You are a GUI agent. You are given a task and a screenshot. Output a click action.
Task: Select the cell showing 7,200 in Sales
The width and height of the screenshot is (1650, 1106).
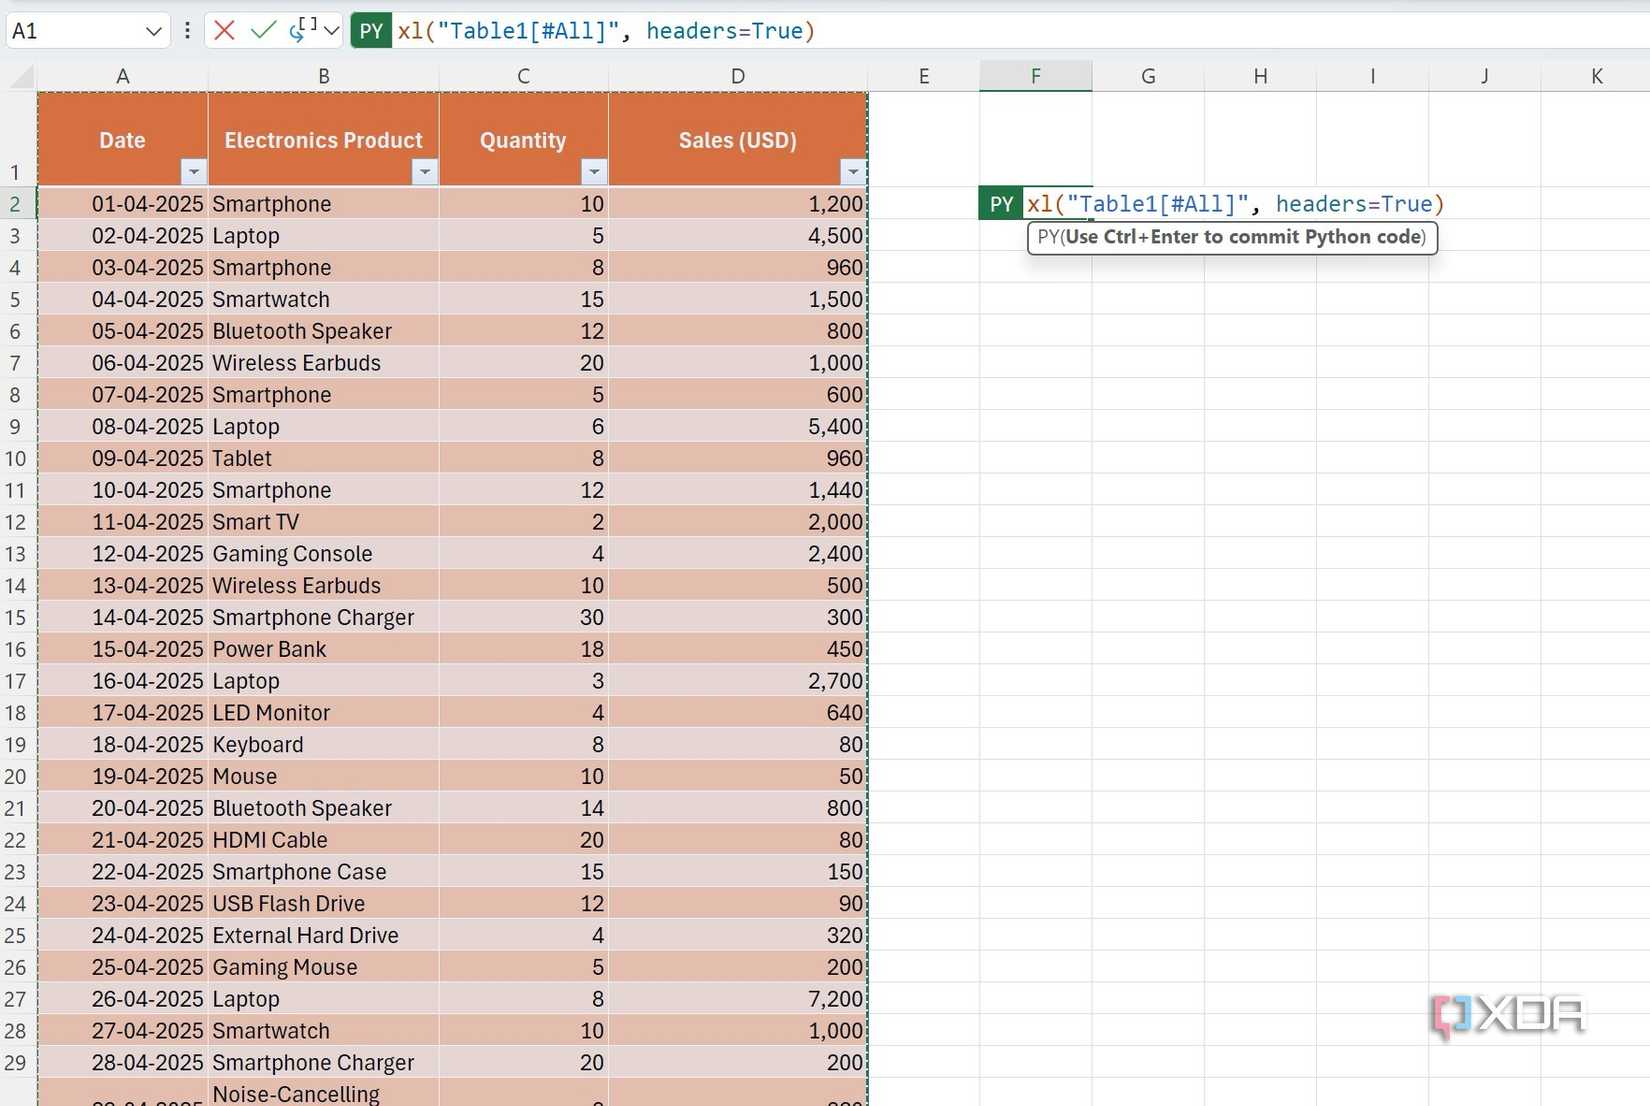pyautogui.click(x=737, y=998)
